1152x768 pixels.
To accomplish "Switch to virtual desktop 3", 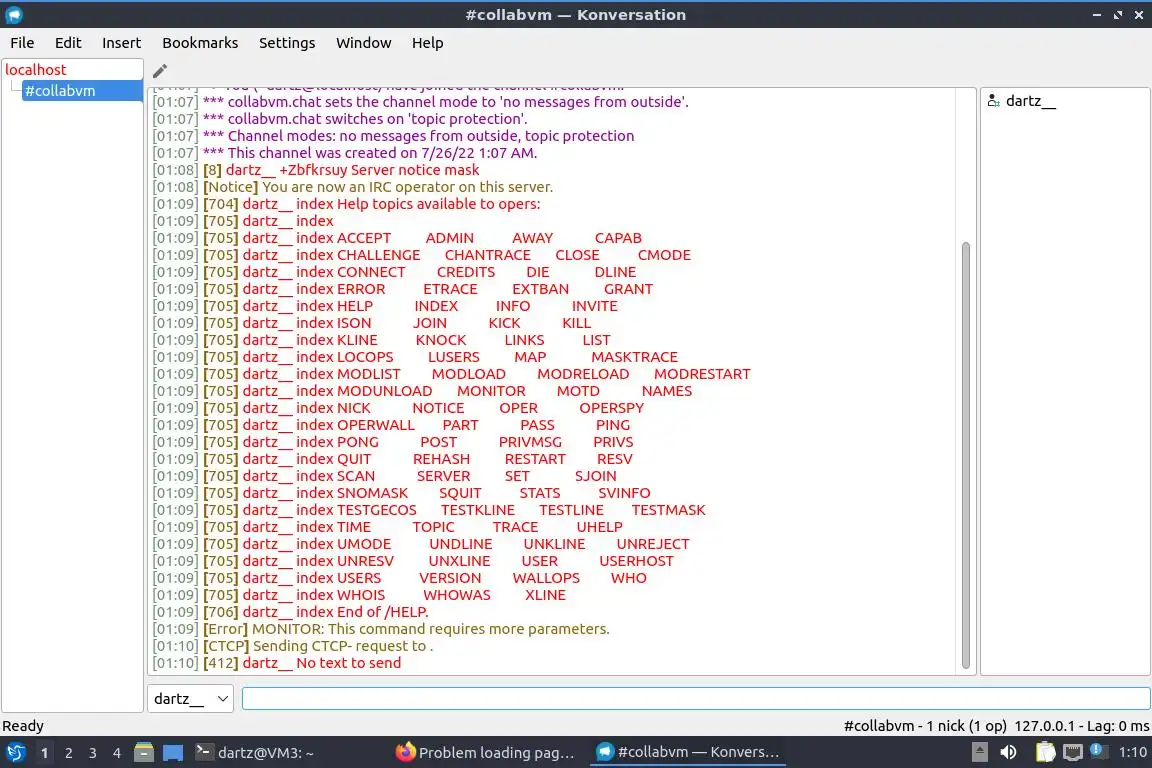I will click(x=93, y=753).
